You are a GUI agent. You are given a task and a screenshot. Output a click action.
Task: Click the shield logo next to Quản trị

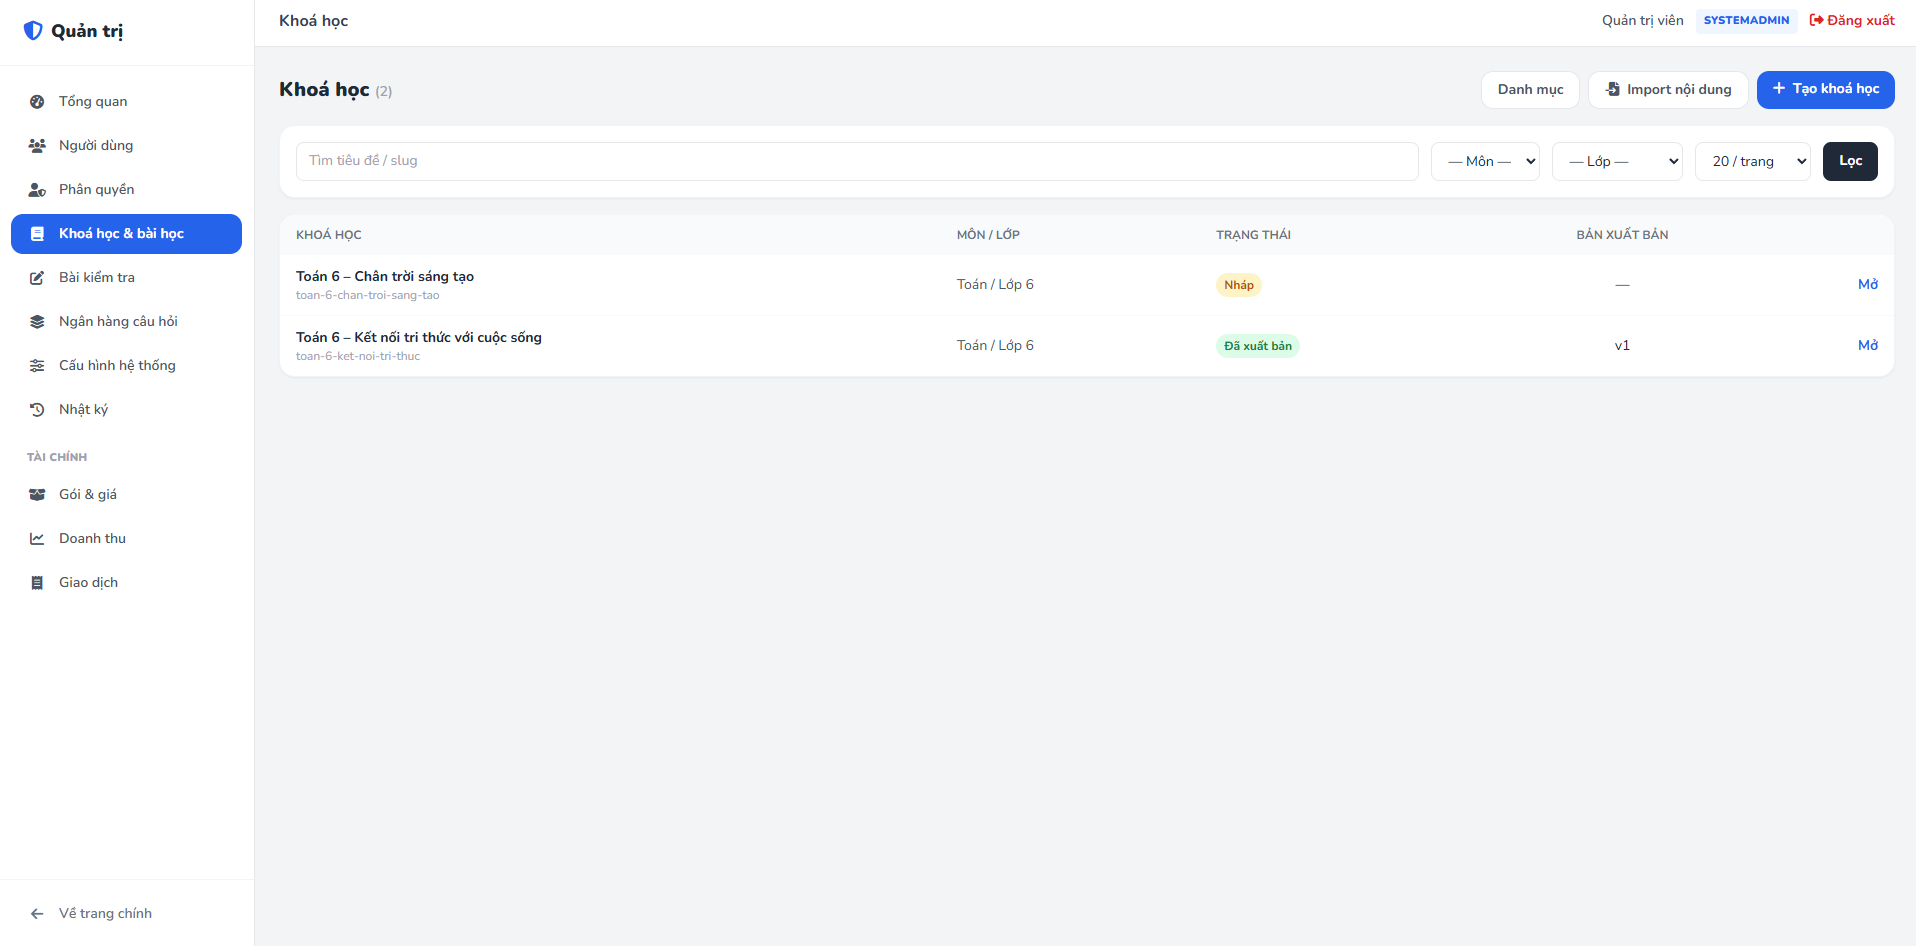tap(33, 31)
